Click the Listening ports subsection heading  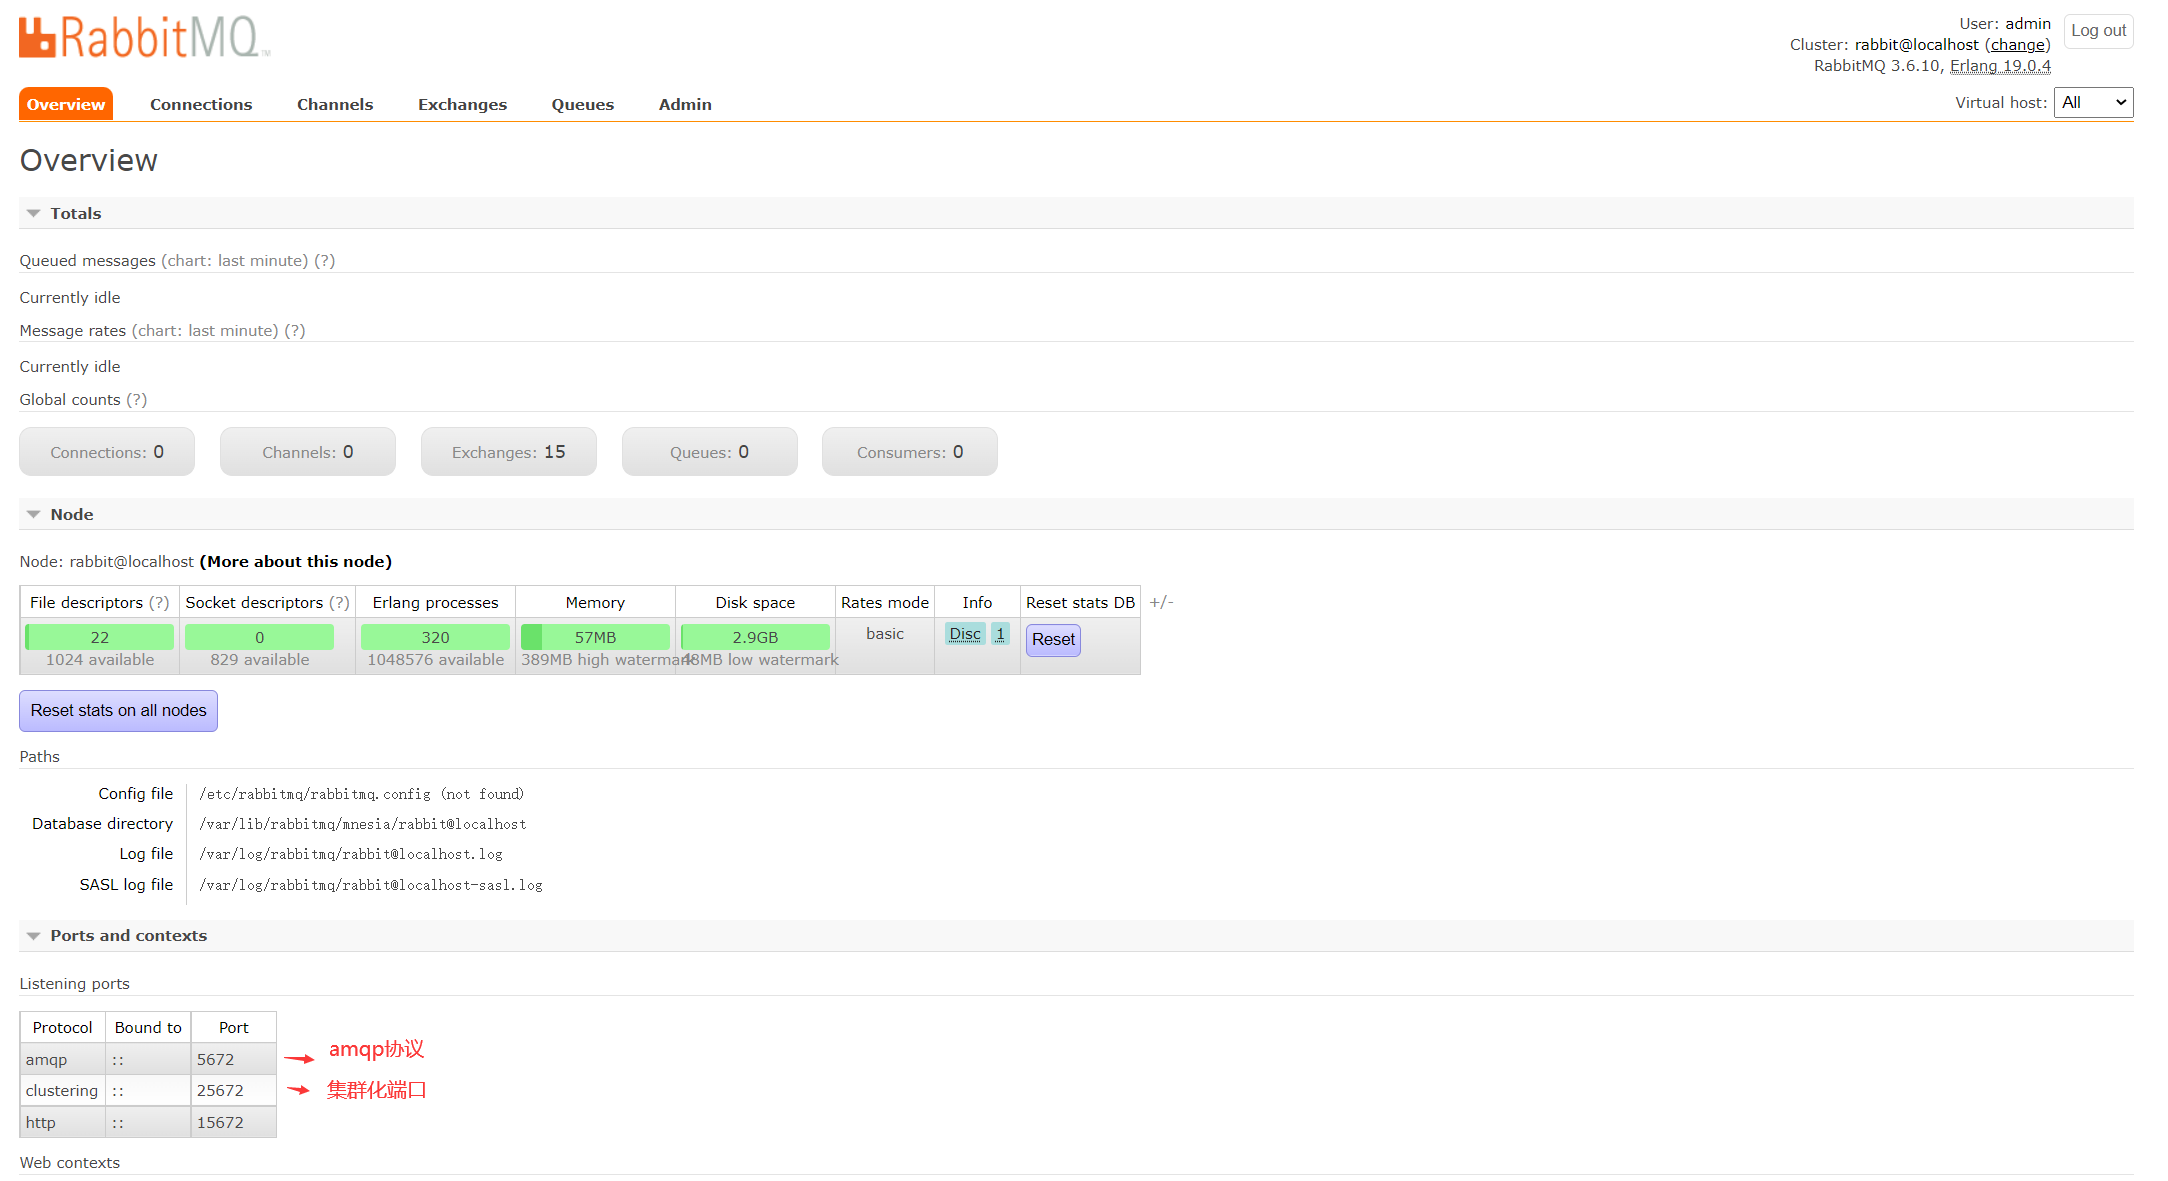(x=75, y=984)
